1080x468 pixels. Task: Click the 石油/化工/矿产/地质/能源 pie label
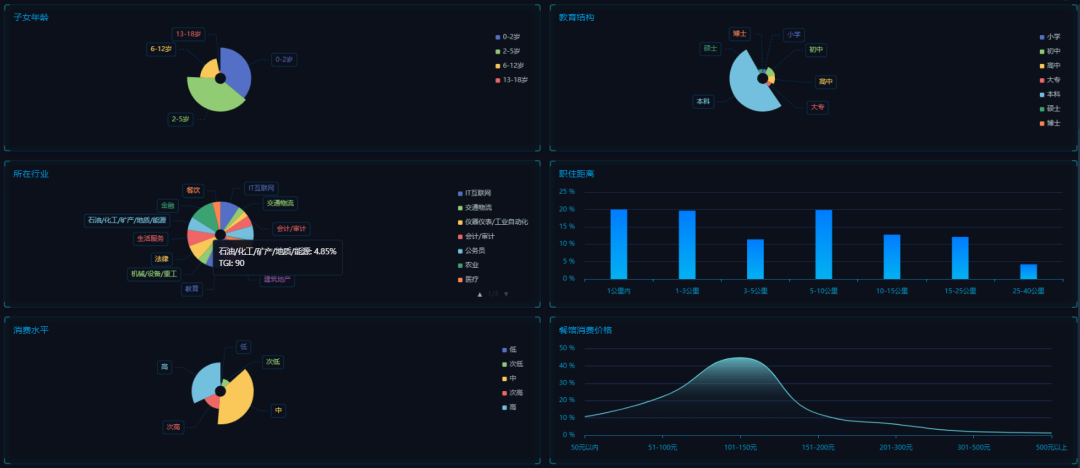126,220
